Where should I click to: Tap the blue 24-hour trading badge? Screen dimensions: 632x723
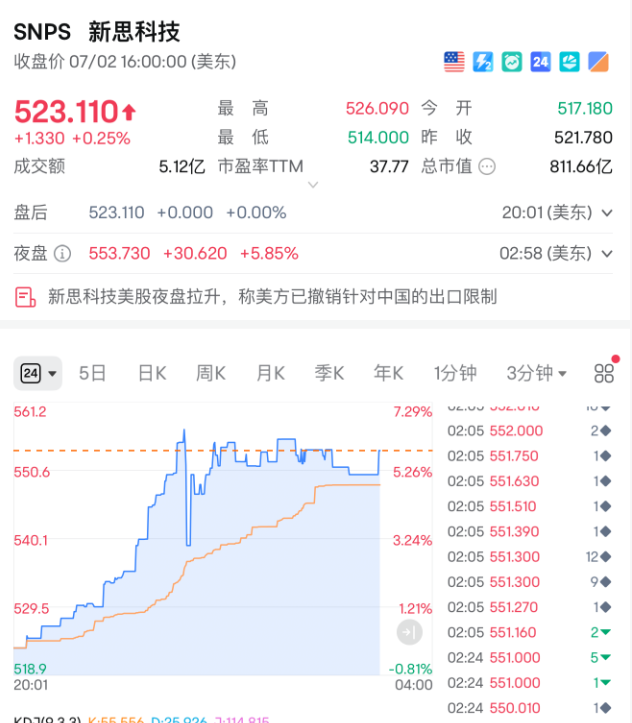541,62
